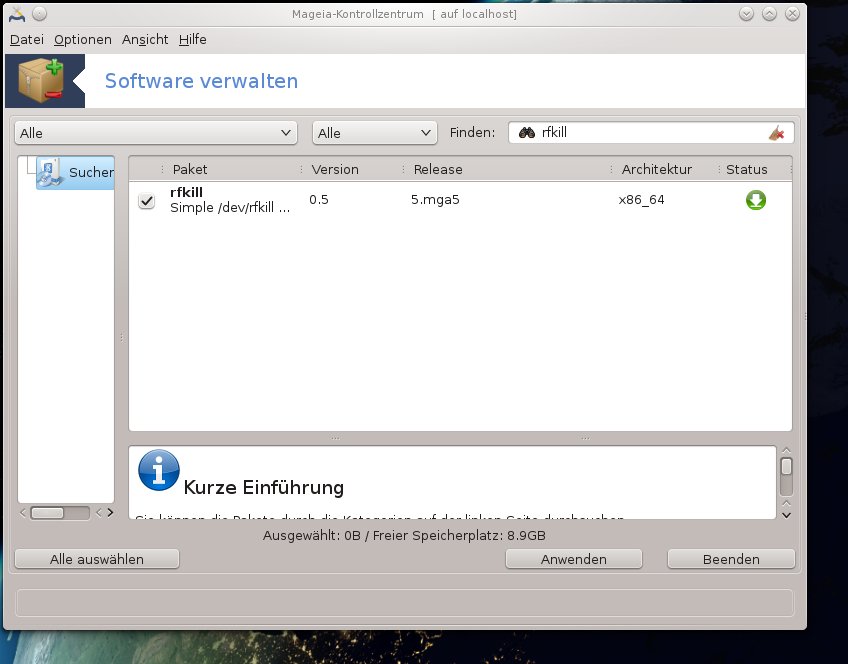Click the Software verwalten package icon
Screen dimensions: 848x664
(x=41, y=81)
